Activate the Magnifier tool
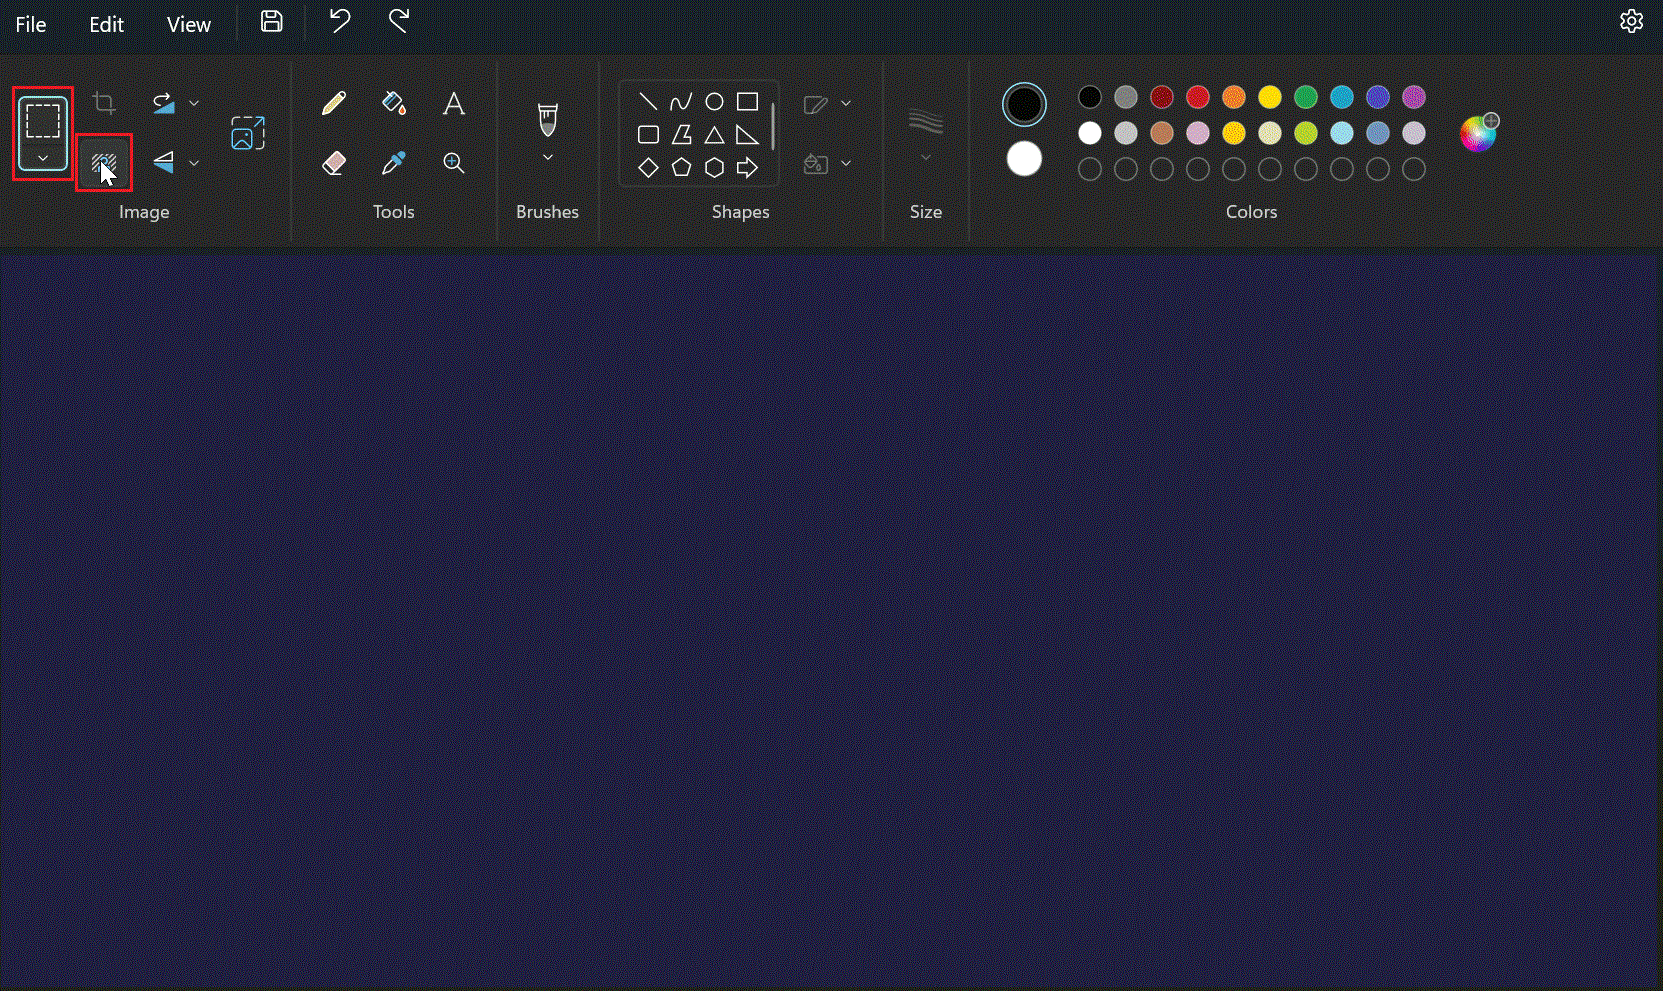Screen dimensions: 1663x991 point(453,162)
